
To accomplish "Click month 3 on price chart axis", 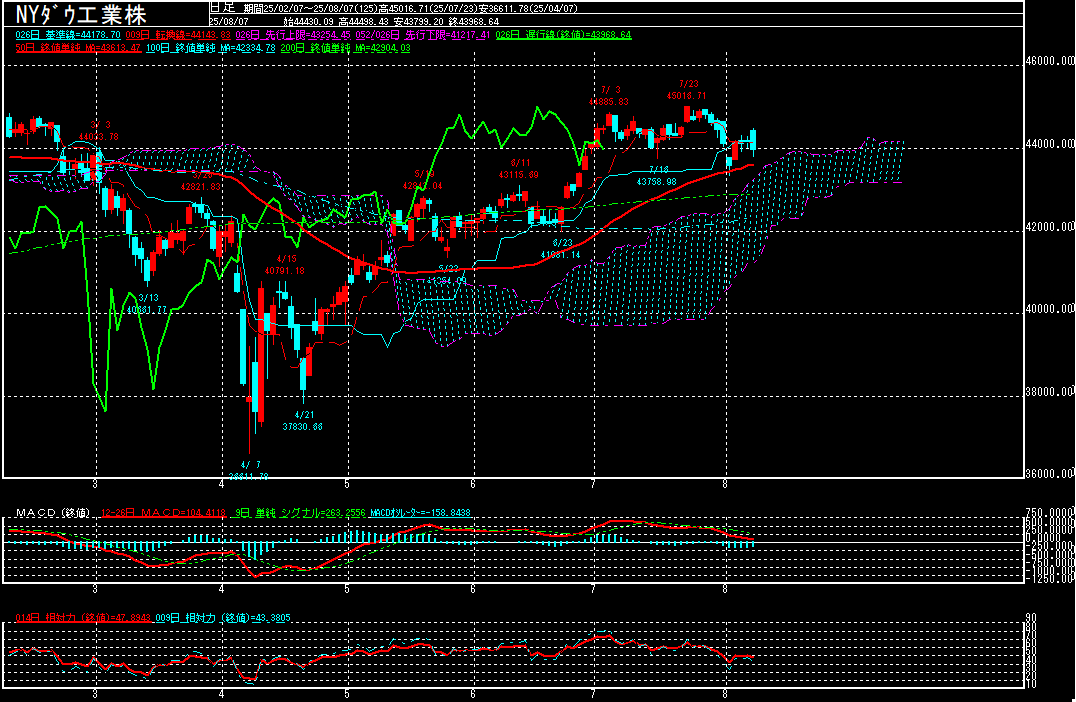I will (95, 484).
